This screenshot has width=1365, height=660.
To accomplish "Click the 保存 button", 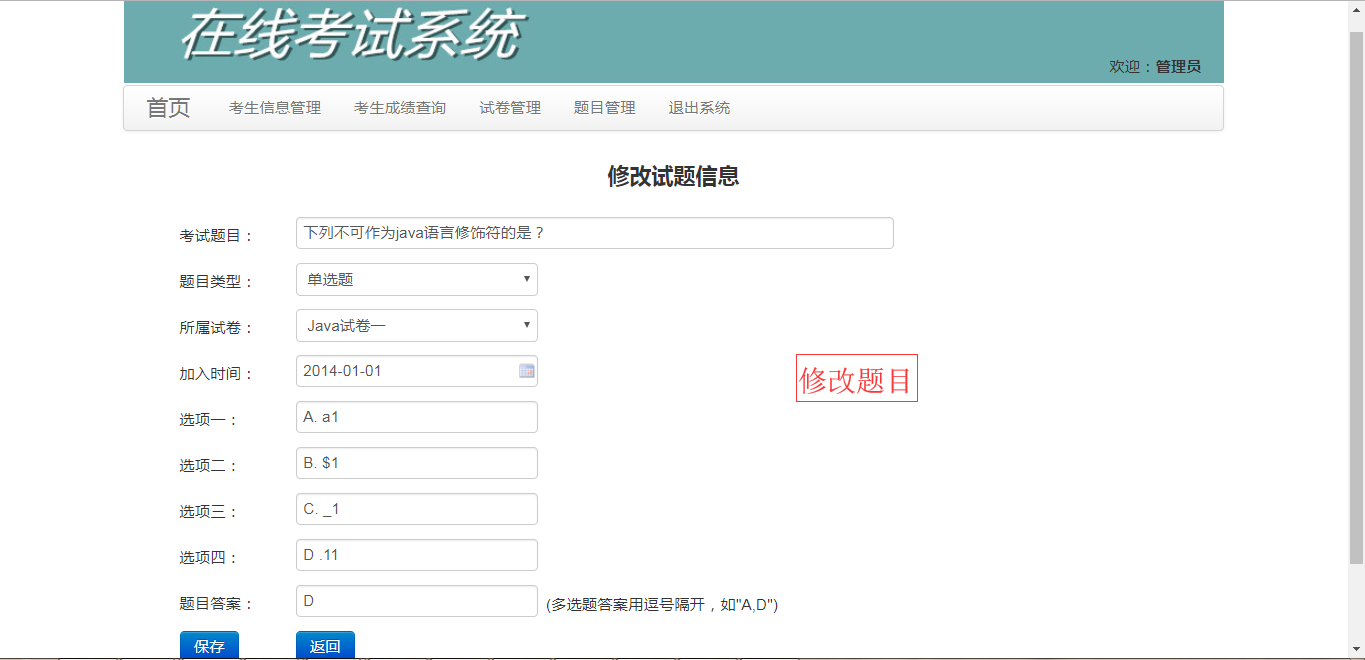I will click(x=209, y=646).
